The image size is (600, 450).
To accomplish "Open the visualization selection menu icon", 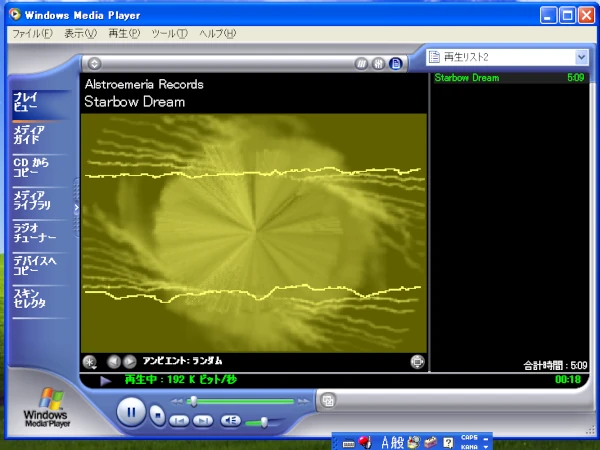I will coord(90,362).
